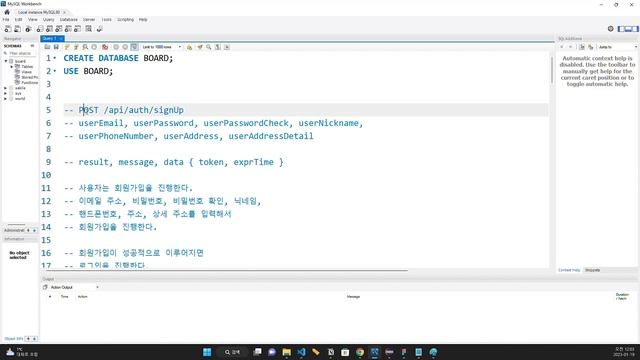Toggle autocommit mode button
The image size is (640, 360).
(134, 47)
